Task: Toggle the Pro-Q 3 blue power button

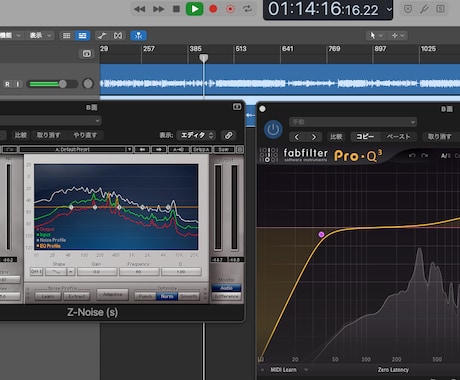Action: pyautogui.click(x=273, y=130)
